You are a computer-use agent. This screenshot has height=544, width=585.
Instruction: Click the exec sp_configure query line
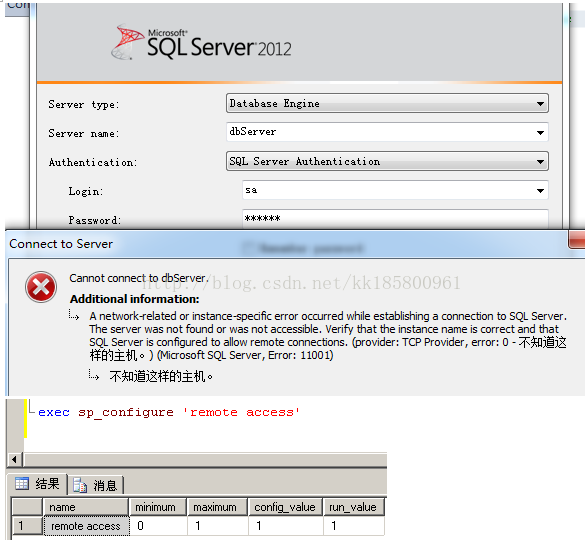tap(169, 412)
